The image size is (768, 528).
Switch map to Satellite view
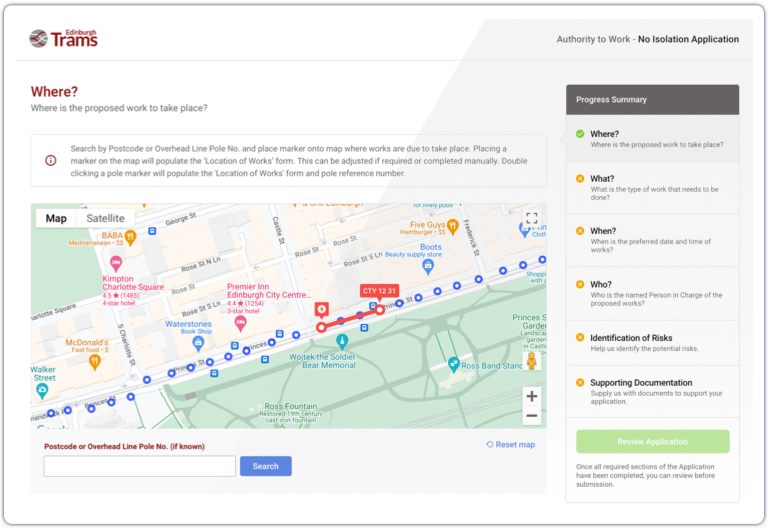(x=105, y=218)
